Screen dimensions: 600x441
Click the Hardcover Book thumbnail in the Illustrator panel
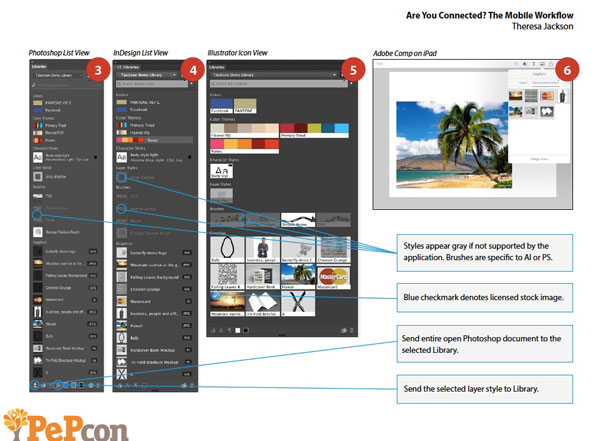pos(262,276)
